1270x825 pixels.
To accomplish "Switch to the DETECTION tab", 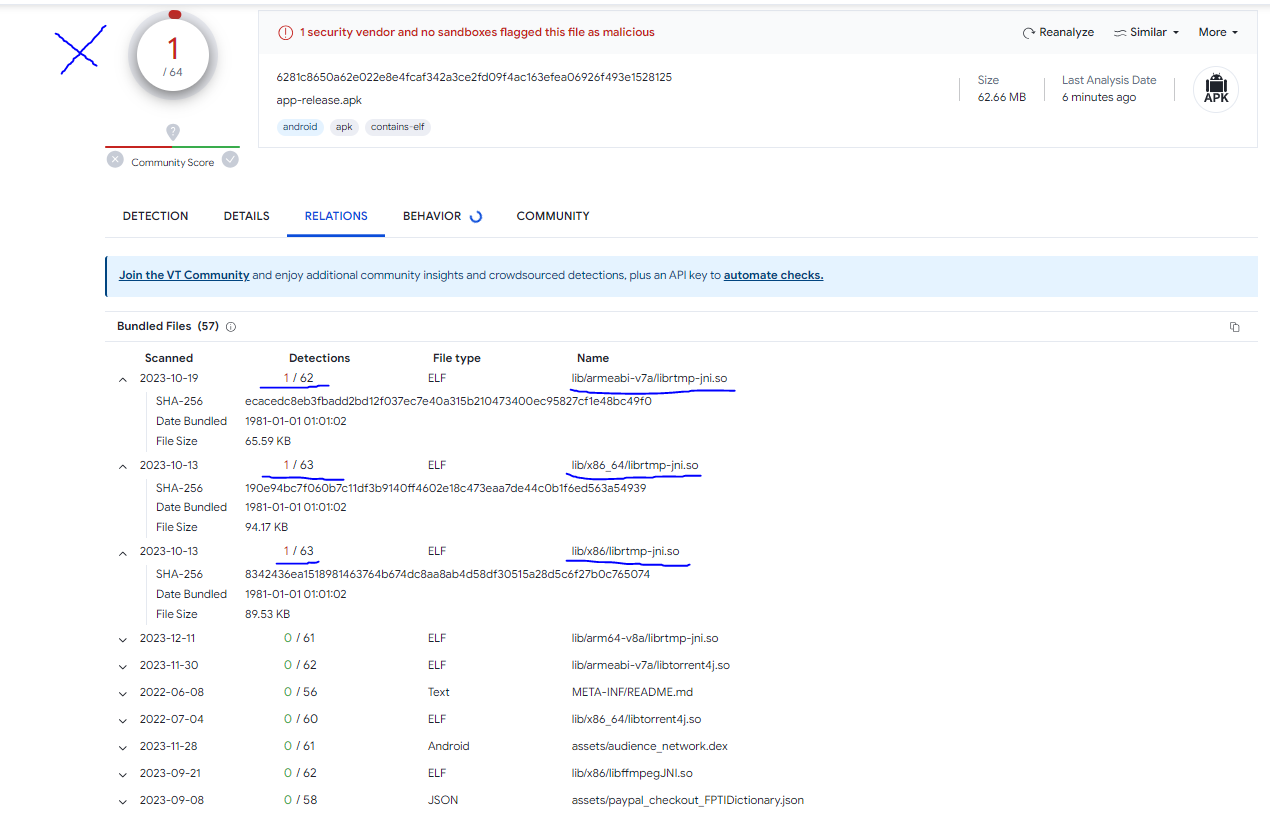I will pyautogui.click(x=155, y=216).
